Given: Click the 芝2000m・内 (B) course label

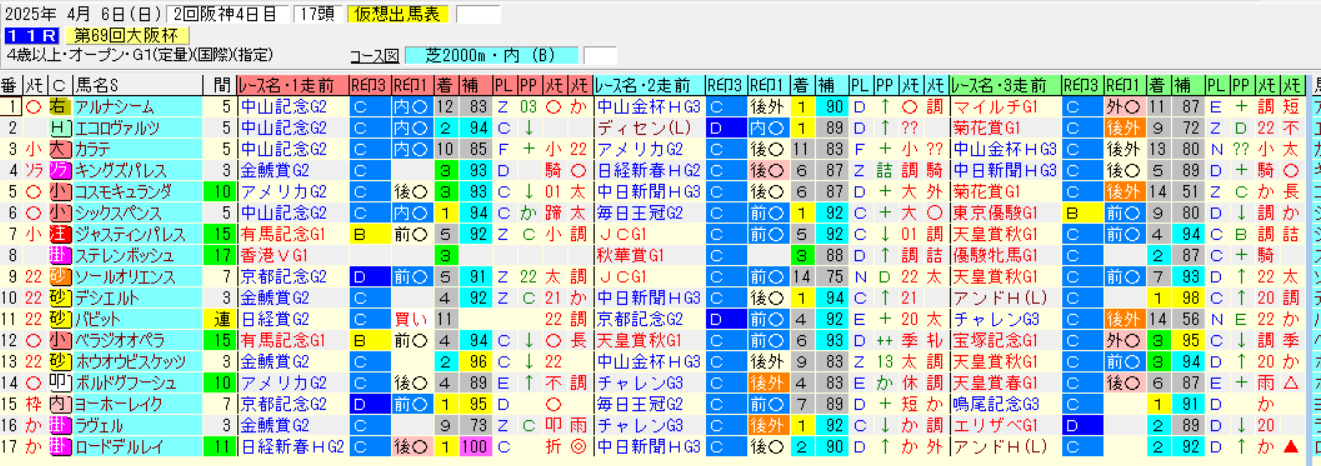Looking at the screenshot, I should (x=492, y=55).
